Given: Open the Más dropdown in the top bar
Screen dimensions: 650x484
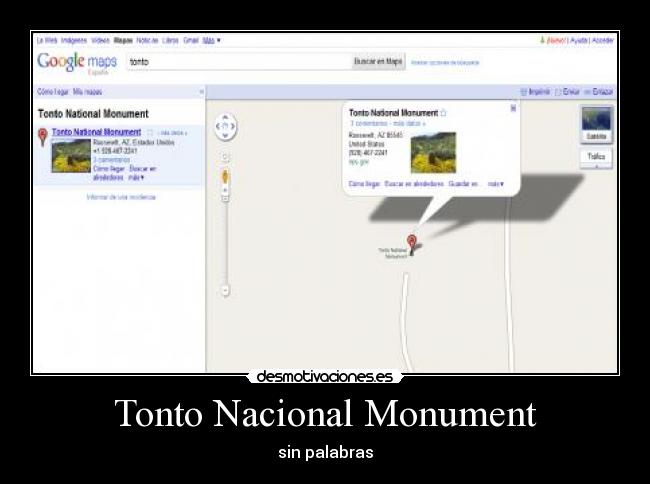Looking at the screenshot, I should point(211,40).
